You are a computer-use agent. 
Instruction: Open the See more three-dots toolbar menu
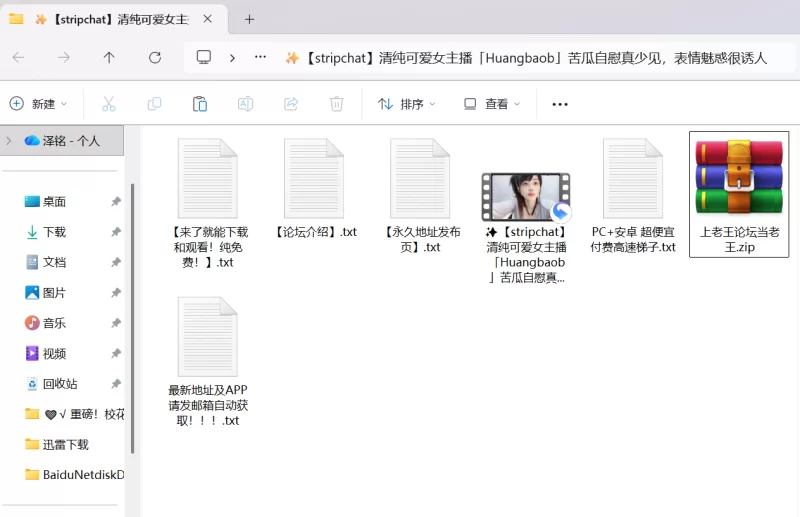coord(560,104)
